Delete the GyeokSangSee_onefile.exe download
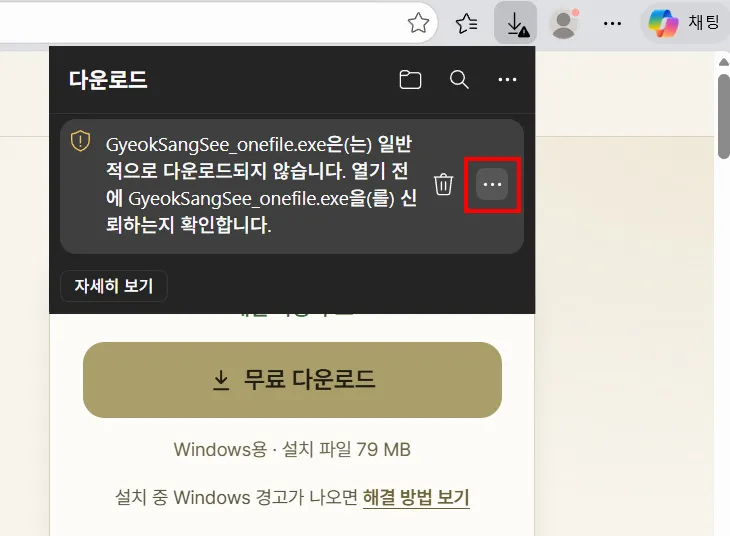This screenshot has height=536, width=730. tap(443, 184)
